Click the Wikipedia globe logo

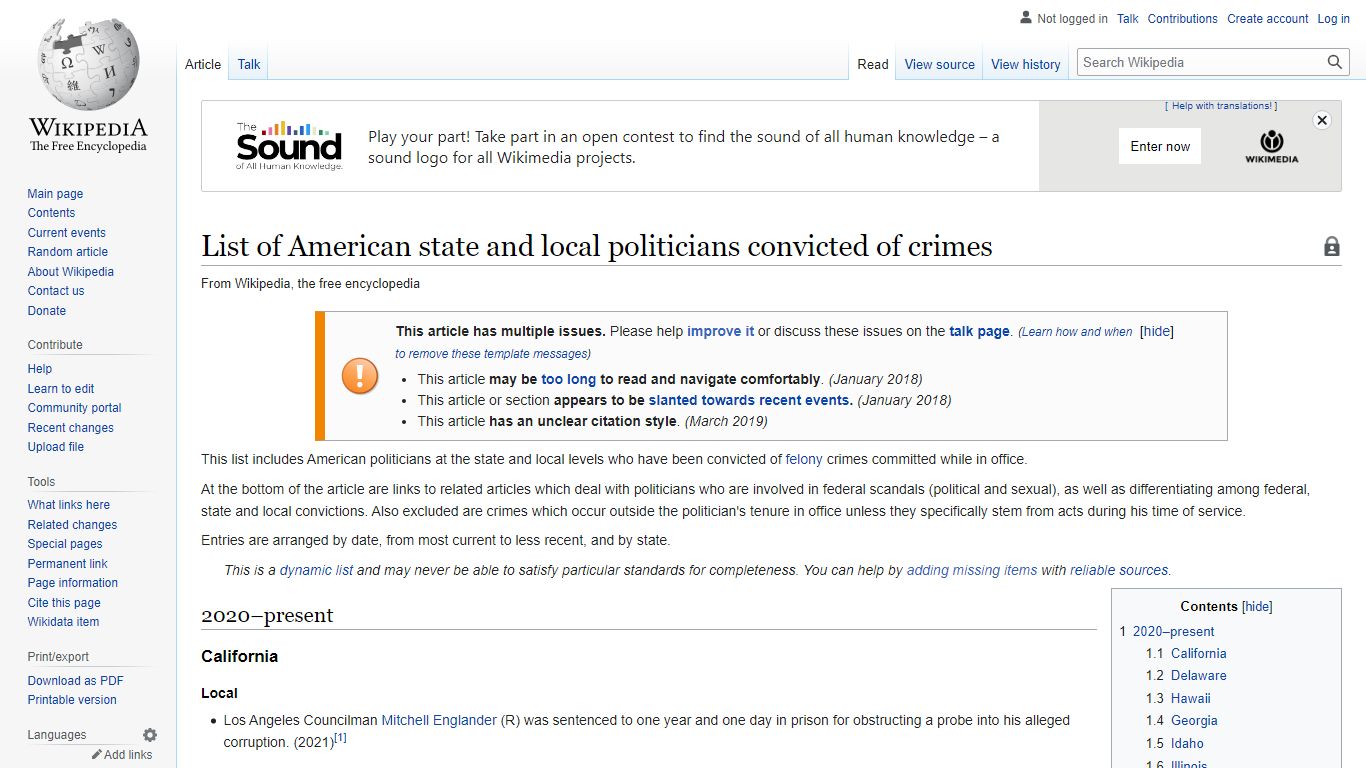pos(88,64)
